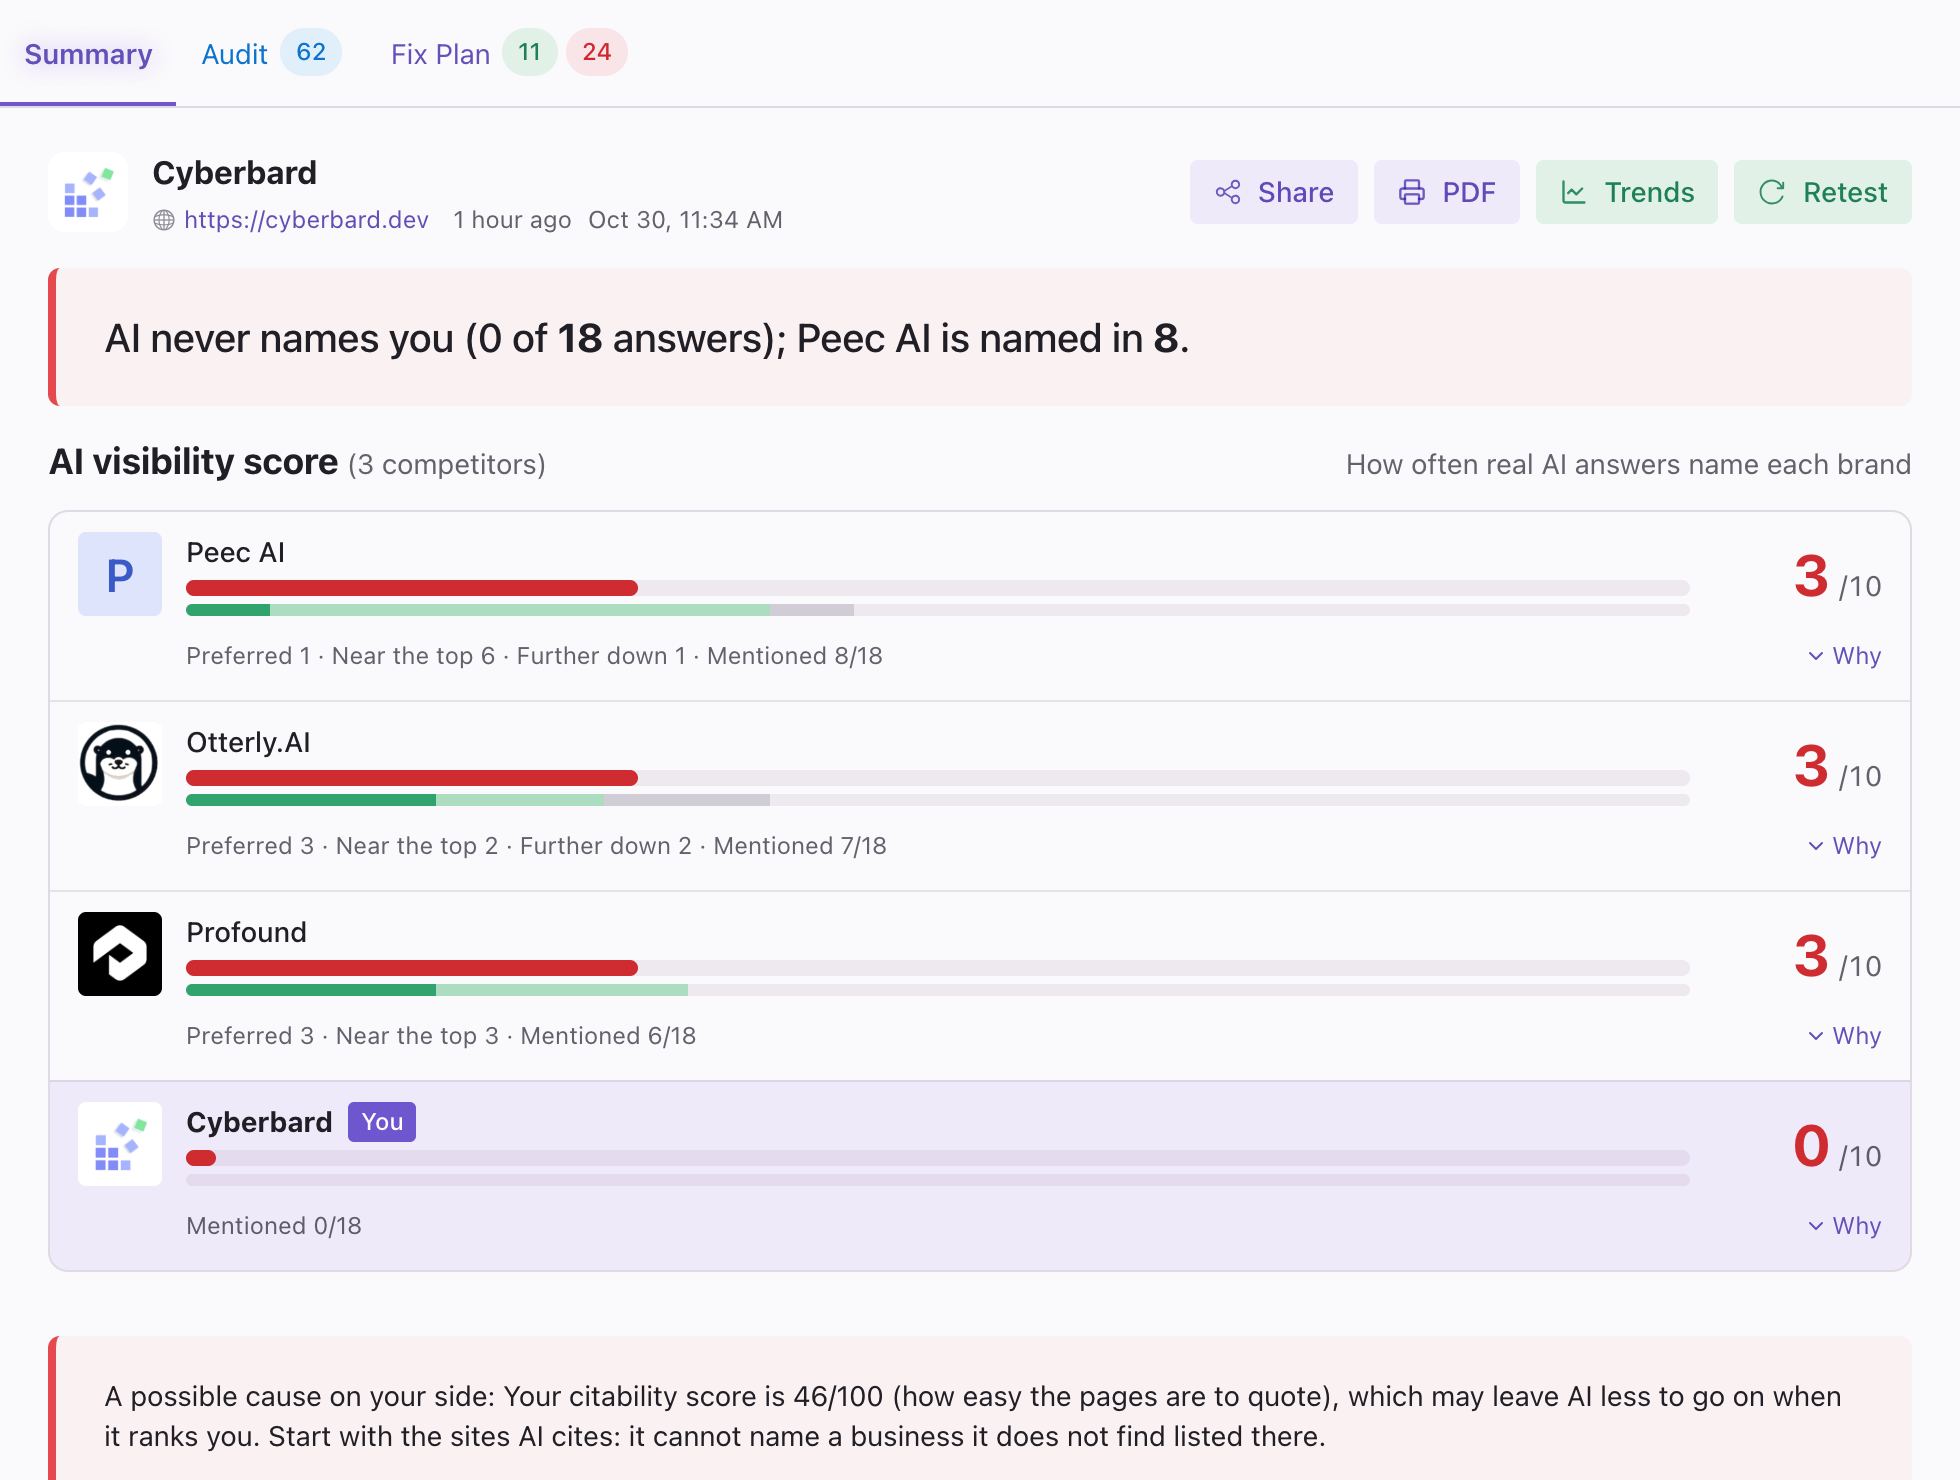Click Cyberbard 0/10 score
This screenshot has width=1960, height=1480.
tap(1838, 1148)
